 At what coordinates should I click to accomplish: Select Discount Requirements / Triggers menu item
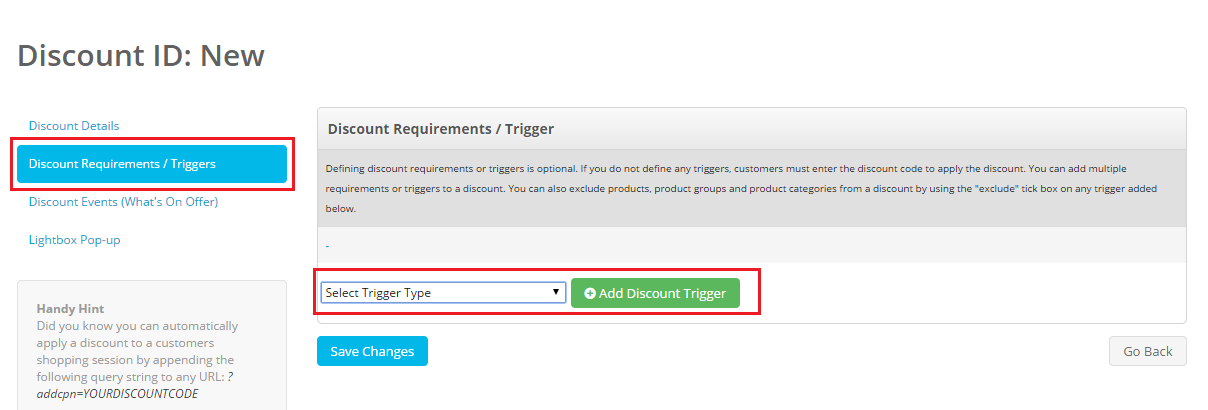click(x=152, y=164)
